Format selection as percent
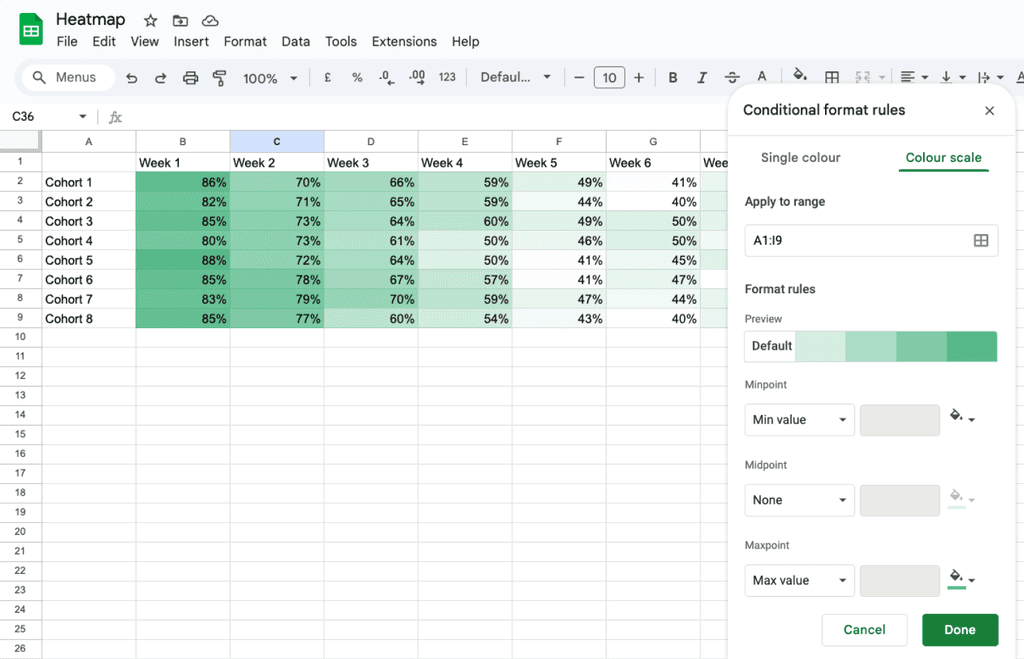Viewport: 1024px width, 659px height. coord(357,78)
